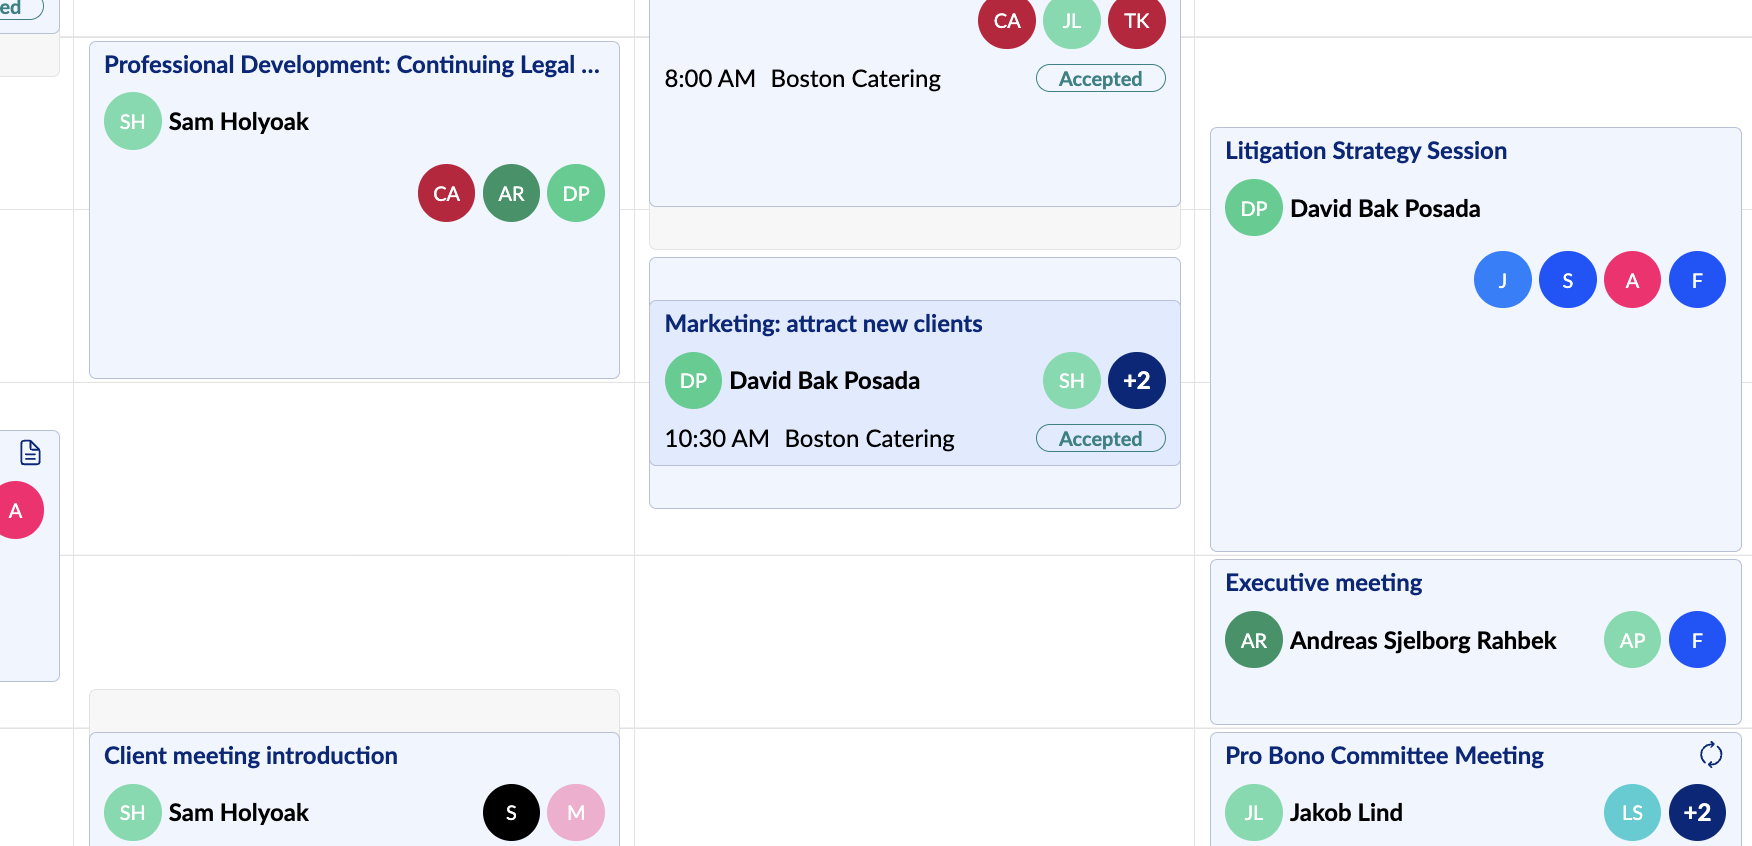This screenshot has width=1752, height=846.
Task: Click CA avatar in Professional Development card
Action: pos(446,193)
